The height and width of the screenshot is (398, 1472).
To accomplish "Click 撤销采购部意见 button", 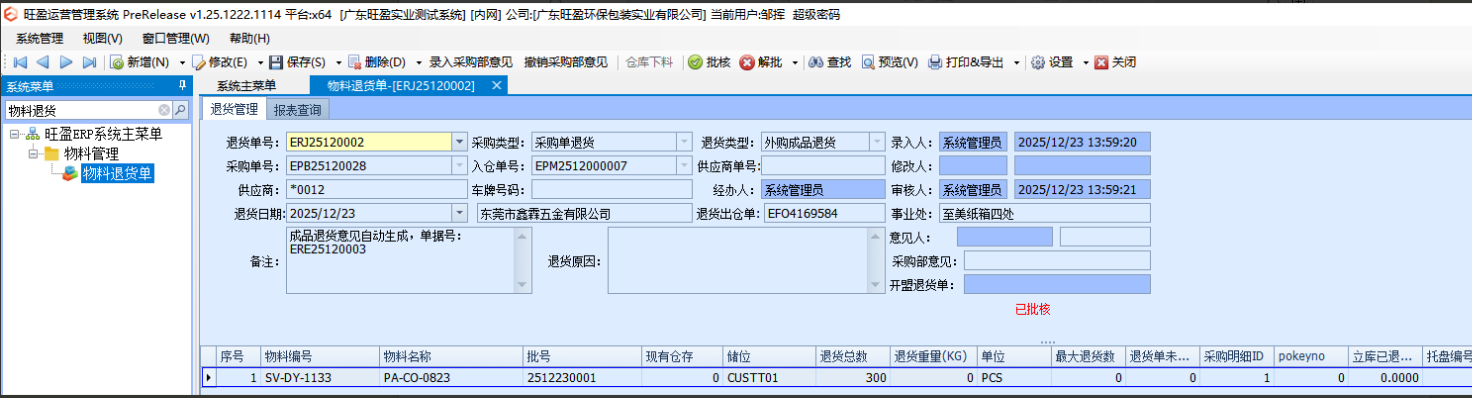I will click(566, 62).
